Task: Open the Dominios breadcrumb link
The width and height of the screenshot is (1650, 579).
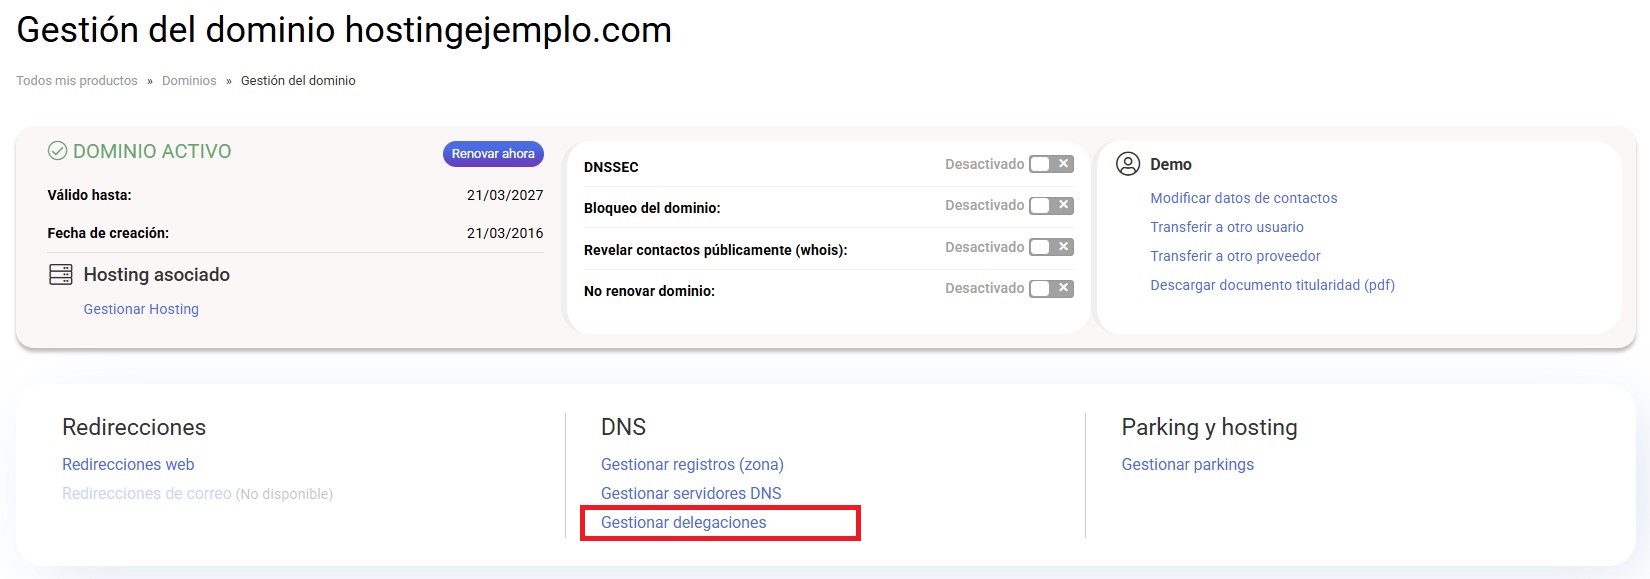Action: [x=189, y=81]
